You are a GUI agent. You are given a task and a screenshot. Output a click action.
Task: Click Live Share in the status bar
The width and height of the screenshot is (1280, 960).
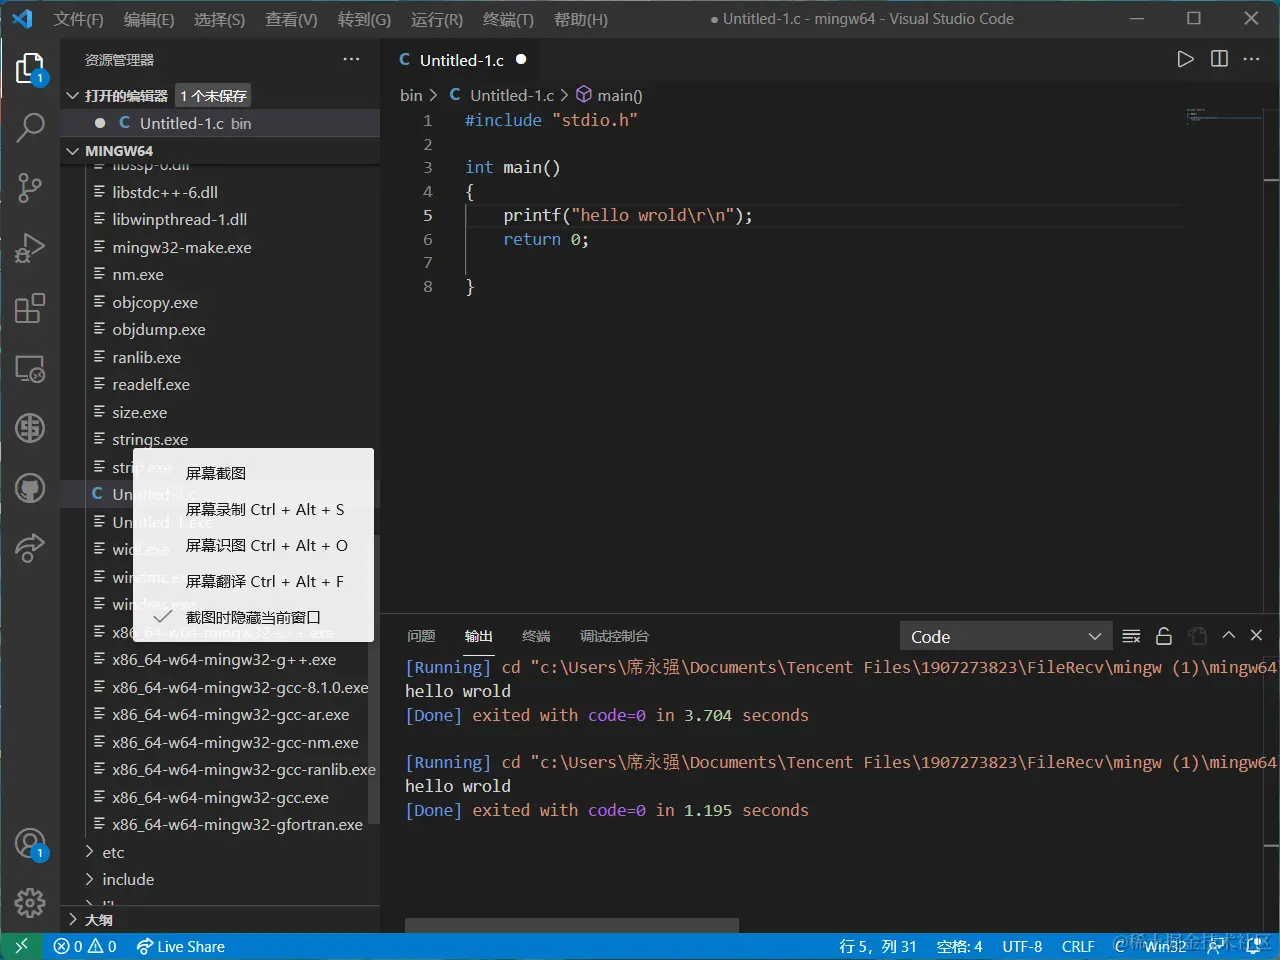click(x=181, y=946)
